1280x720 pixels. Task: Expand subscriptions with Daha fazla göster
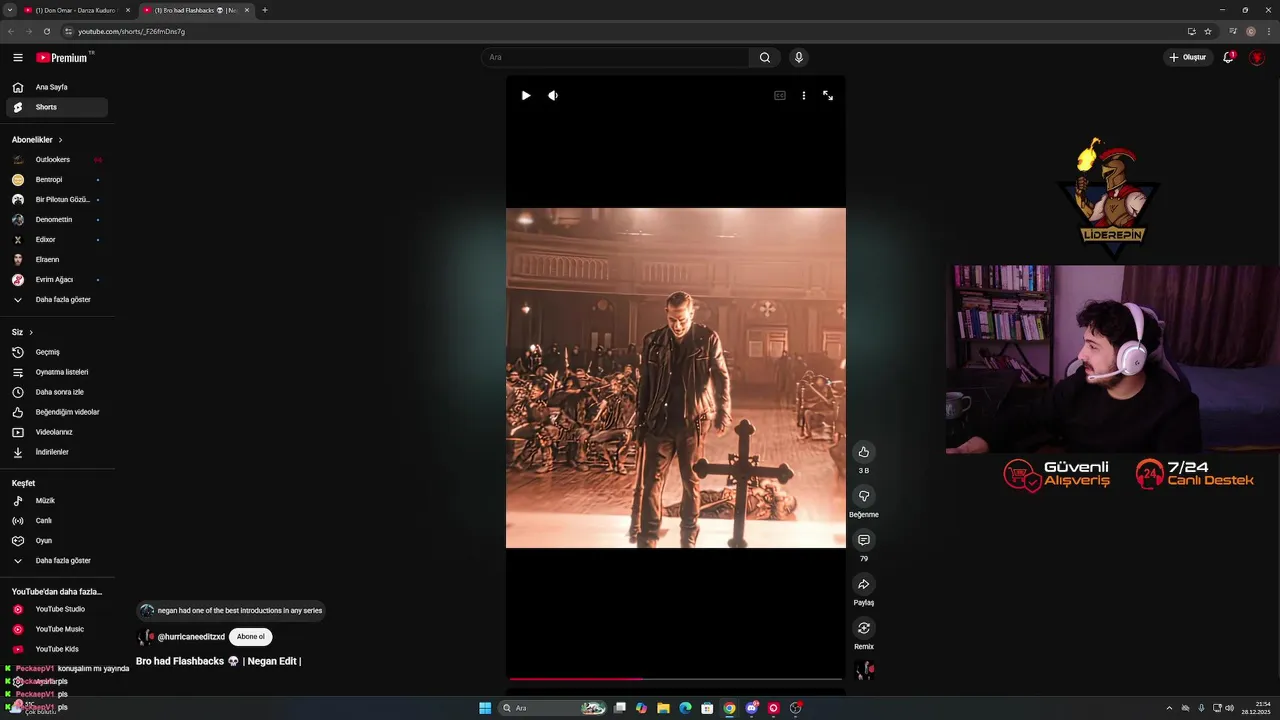(57, 300)
